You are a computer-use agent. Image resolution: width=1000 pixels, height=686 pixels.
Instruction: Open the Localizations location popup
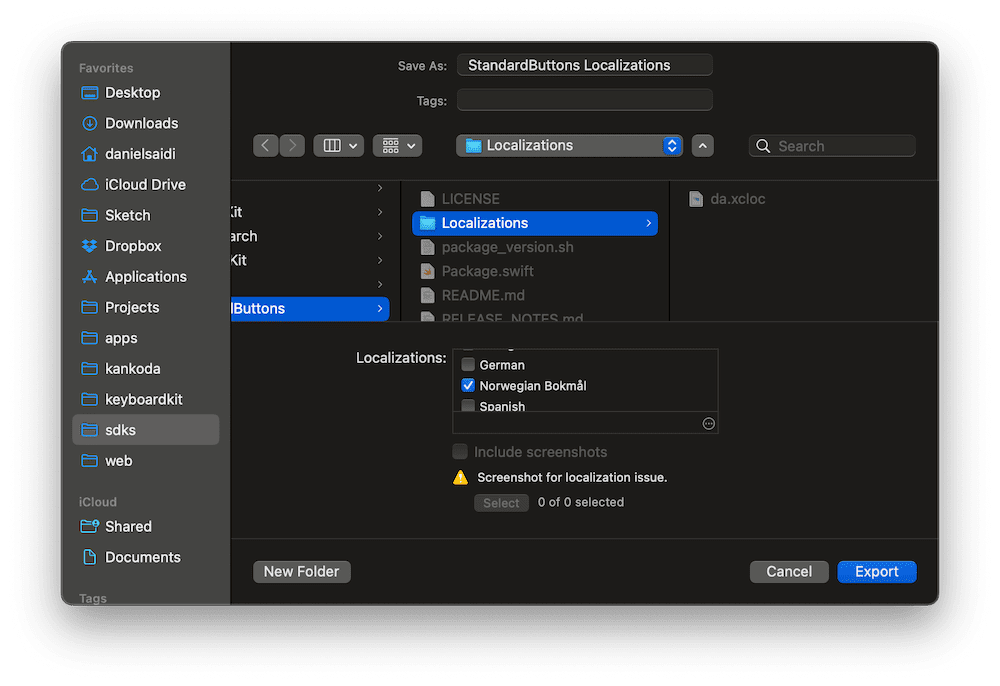570,146
